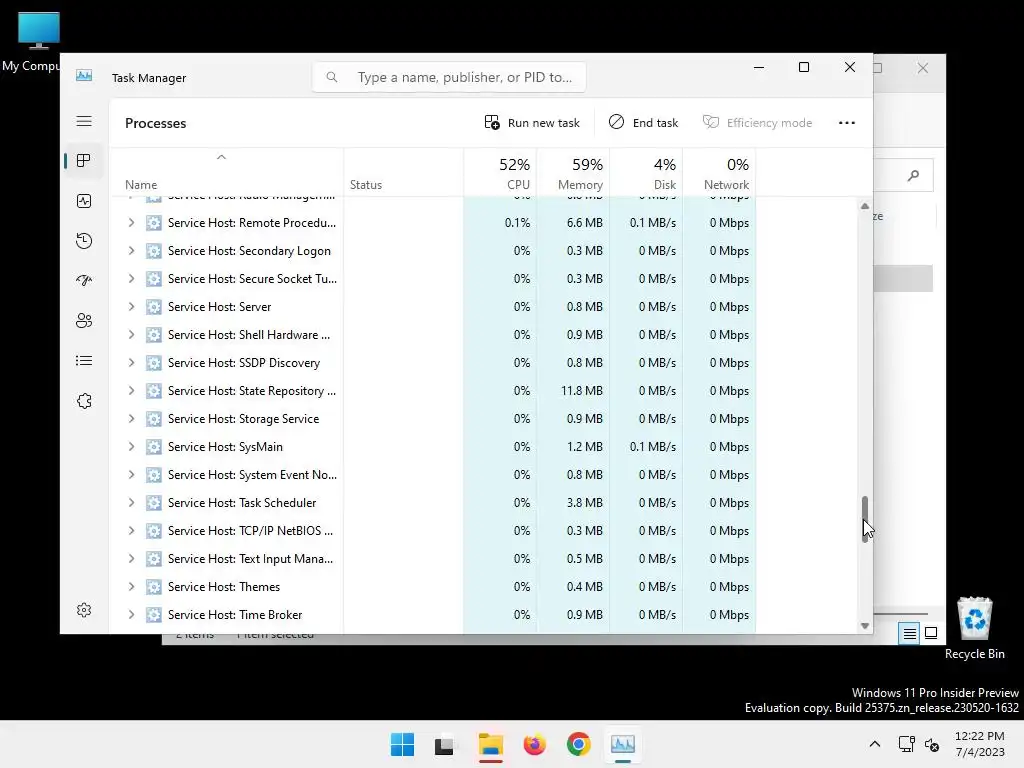Click the search magnifier icon in Task Manager

(x=332, y=77)
